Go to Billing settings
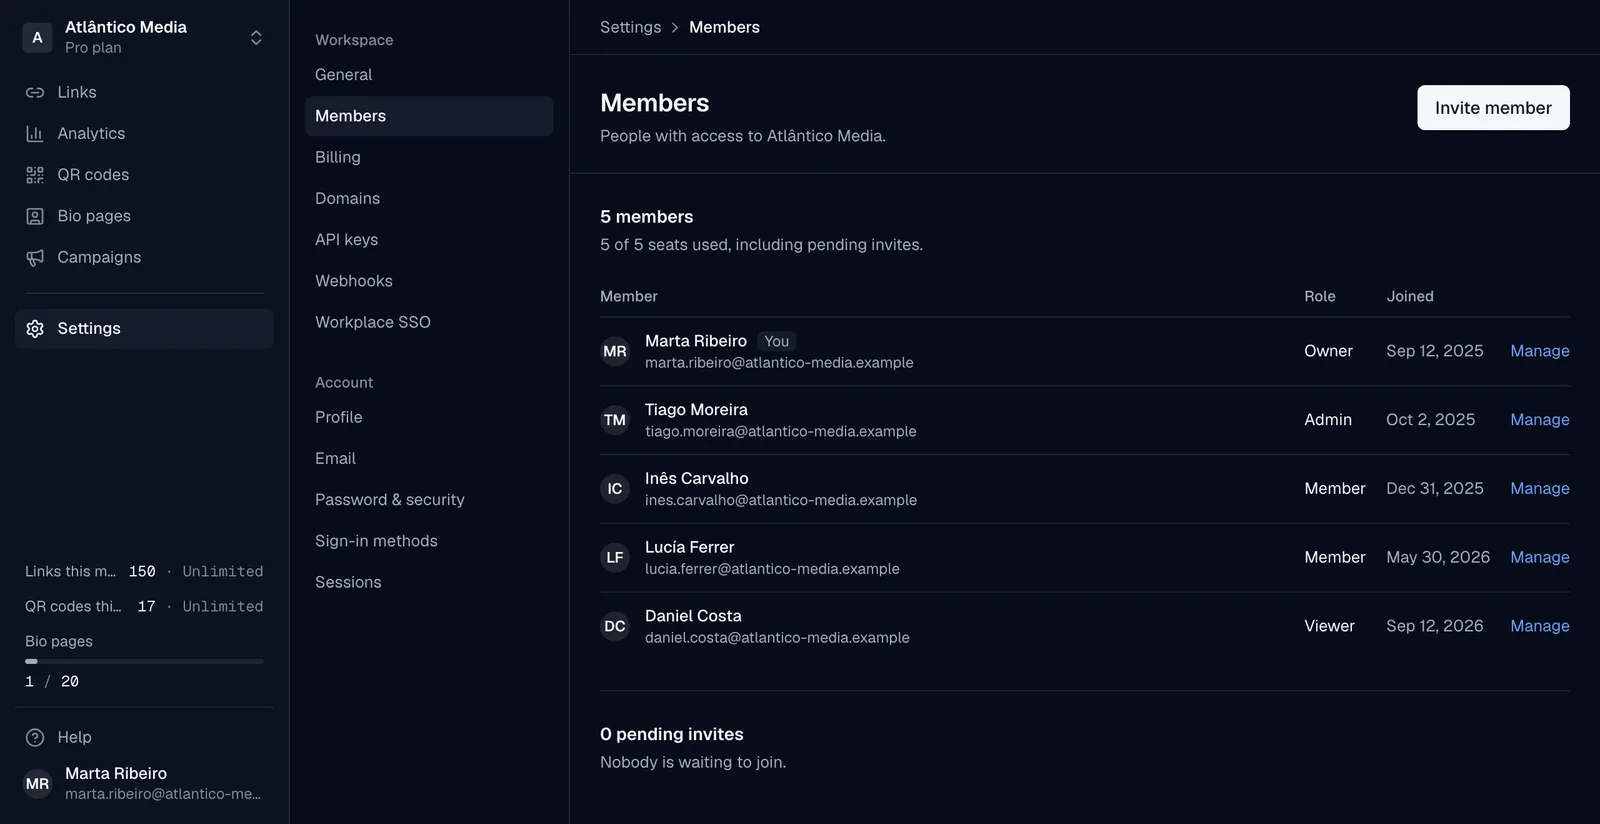Screen dimensions: 1600x824 coord(429,157)
